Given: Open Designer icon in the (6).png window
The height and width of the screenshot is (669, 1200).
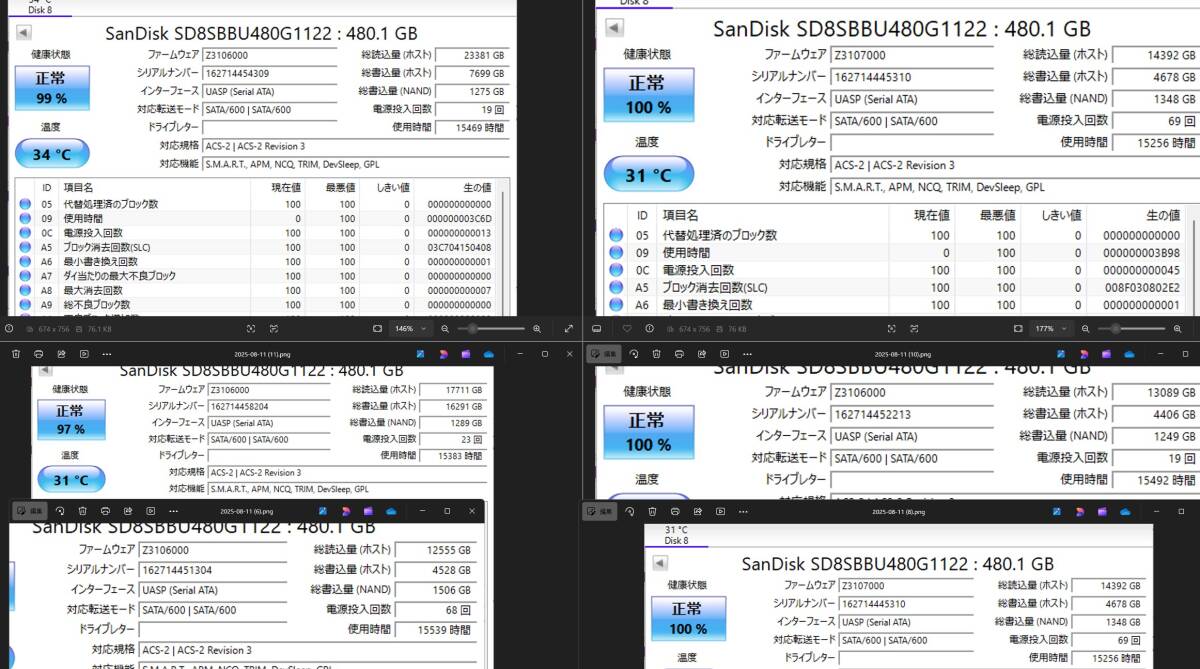Looking at the screenshot, I should coord(346,511).
